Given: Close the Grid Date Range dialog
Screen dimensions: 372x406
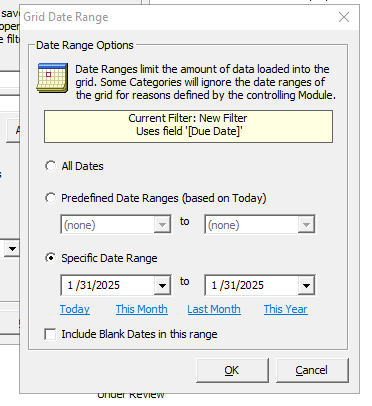Looking at the screenshot, I should 344,17.
